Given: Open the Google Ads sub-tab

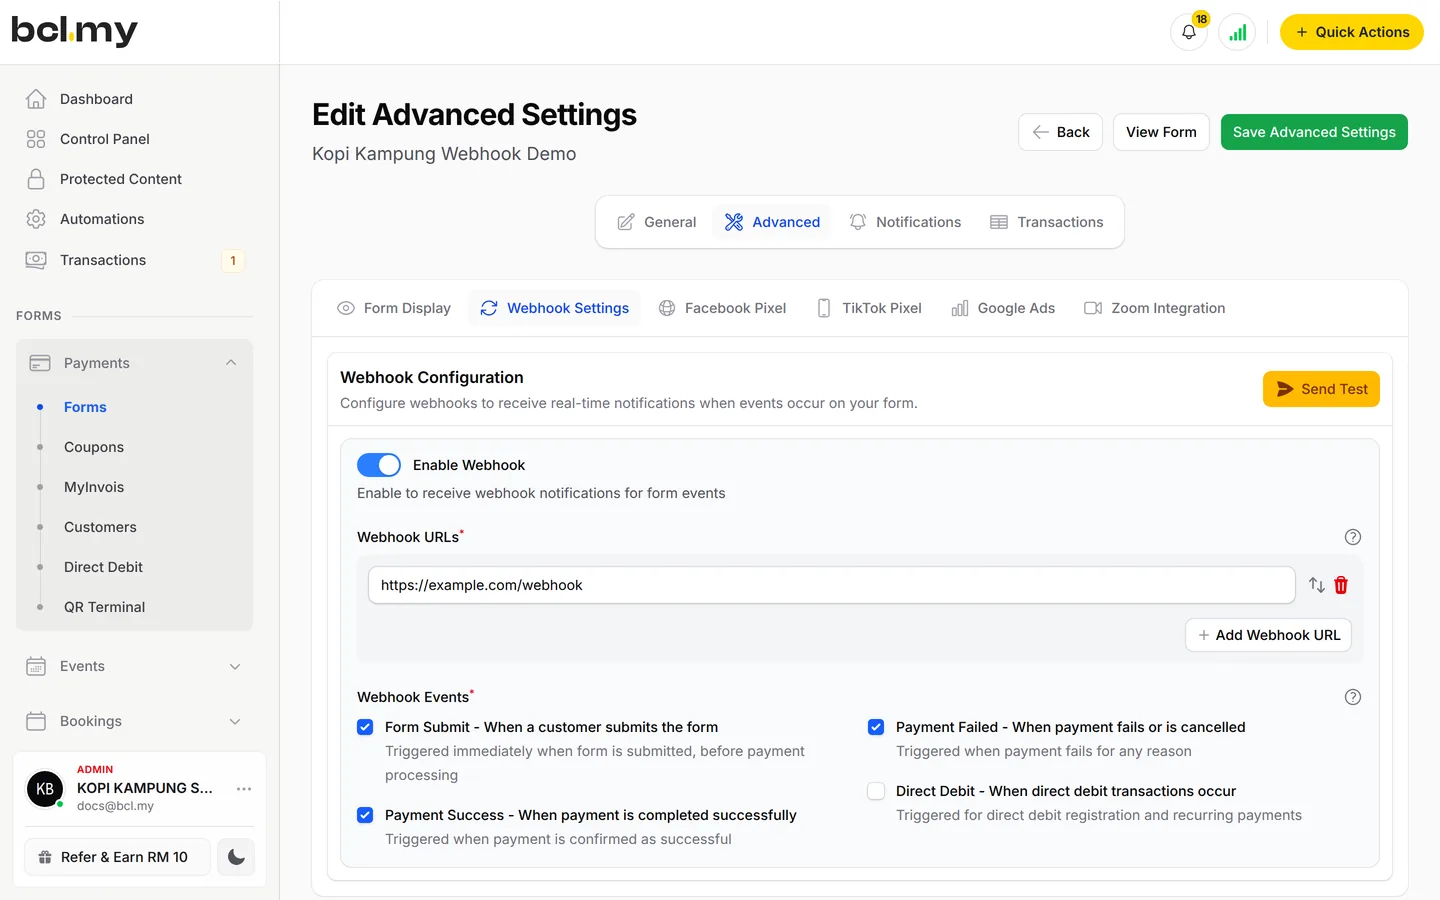Looking at the screenshot, I should point(1003,308).
